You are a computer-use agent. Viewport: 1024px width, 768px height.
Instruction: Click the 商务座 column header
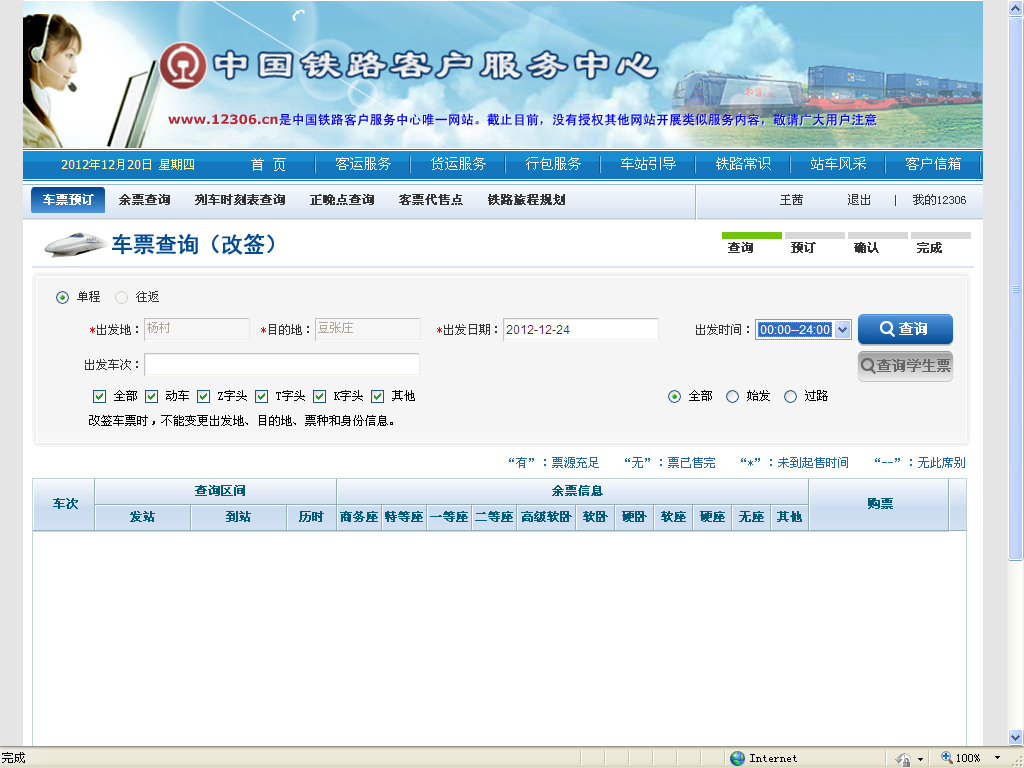coord(359,517)
